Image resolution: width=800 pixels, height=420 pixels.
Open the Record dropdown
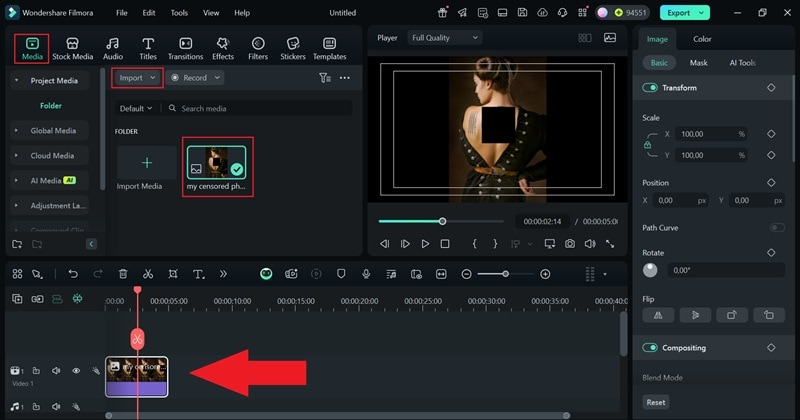[195, 78]
